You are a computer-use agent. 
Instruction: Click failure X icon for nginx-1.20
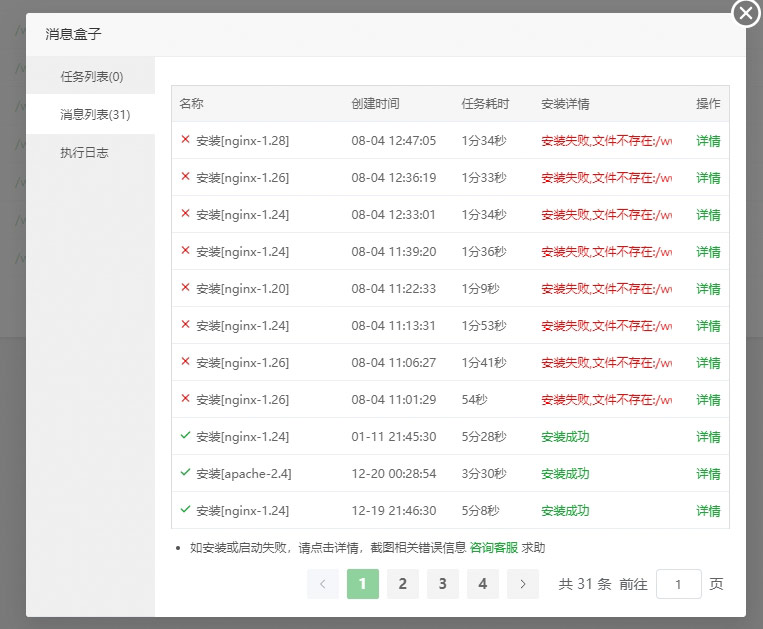pos(185,288)
